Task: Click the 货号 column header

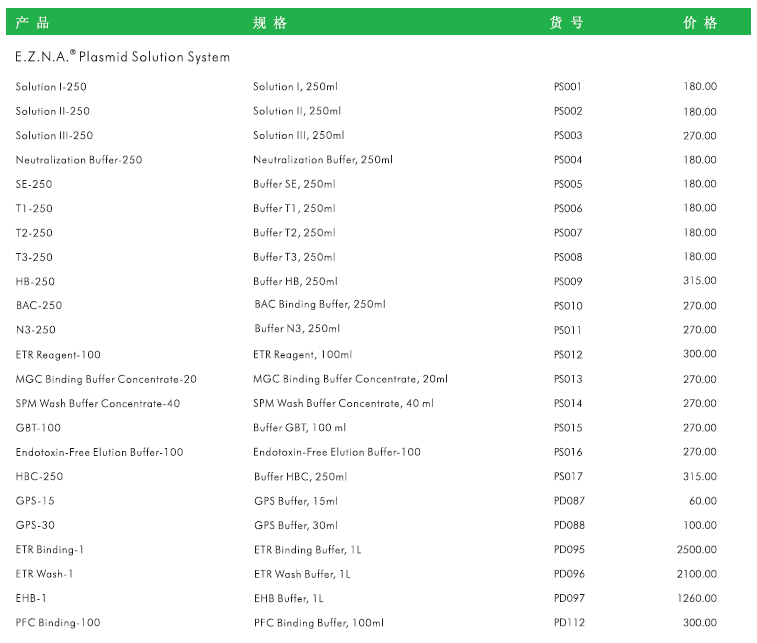Action: tap(566, 22)
